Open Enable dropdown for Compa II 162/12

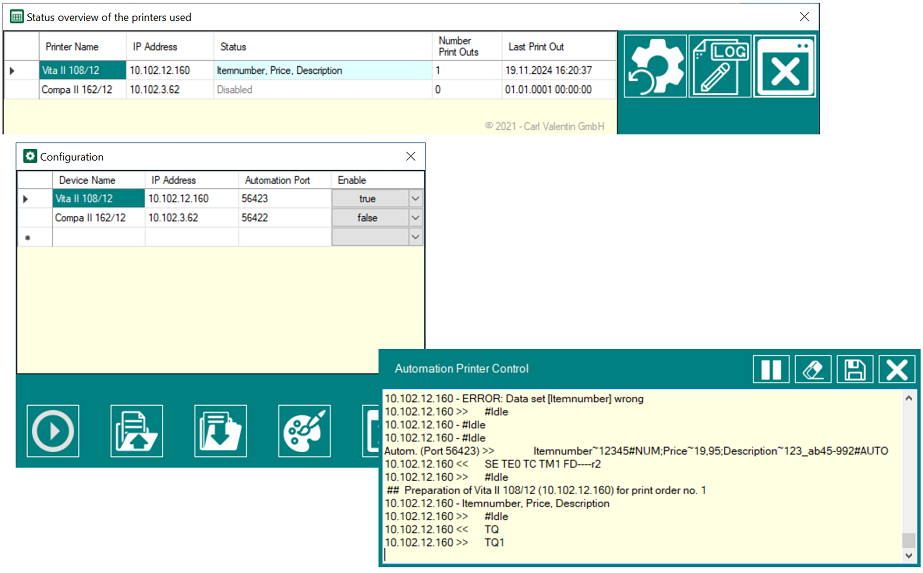coord(416,218)
